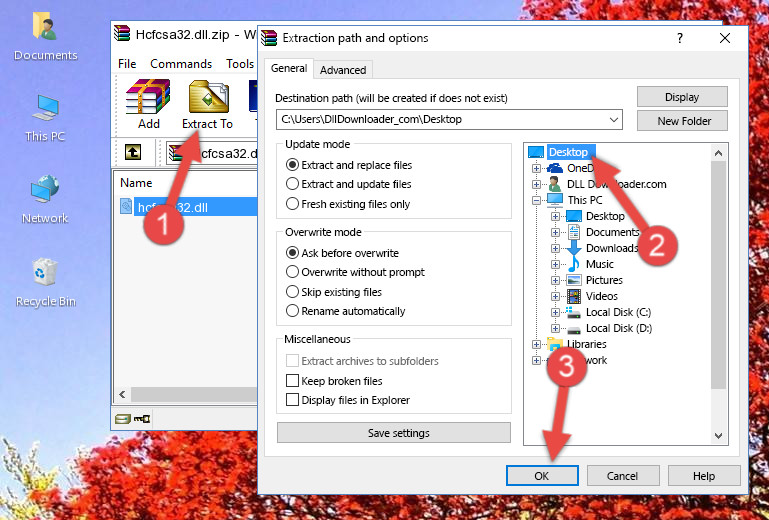Click the Cancel button
The width and height of the screenshot is (769, 520).
(623, 476)
